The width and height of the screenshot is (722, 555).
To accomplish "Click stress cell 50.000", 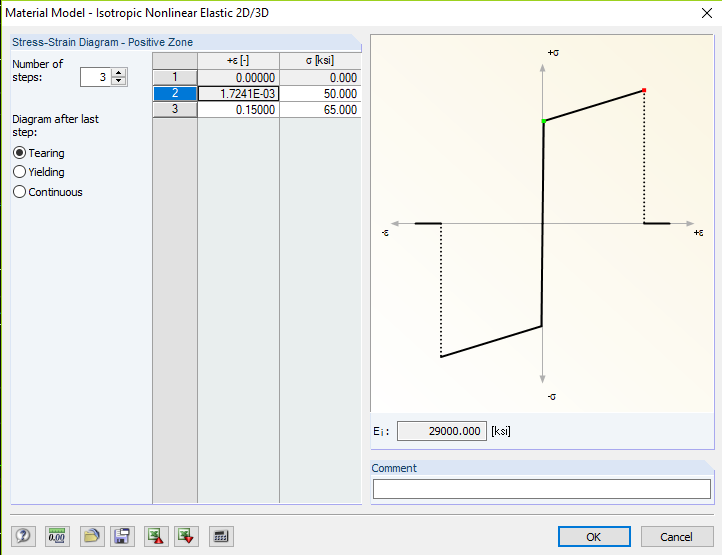I will (320, 93).
